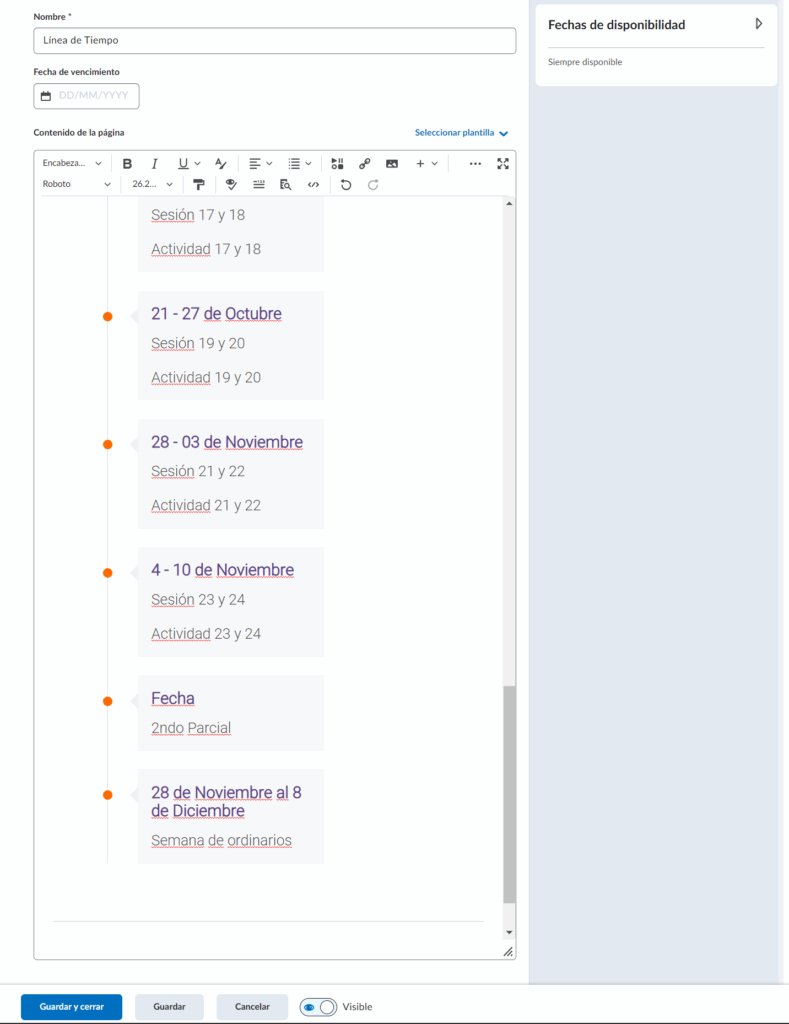The image size is (789, 1024).
Task: Click the Guardar y cerrar button
Action: (x=71, y=1007)
